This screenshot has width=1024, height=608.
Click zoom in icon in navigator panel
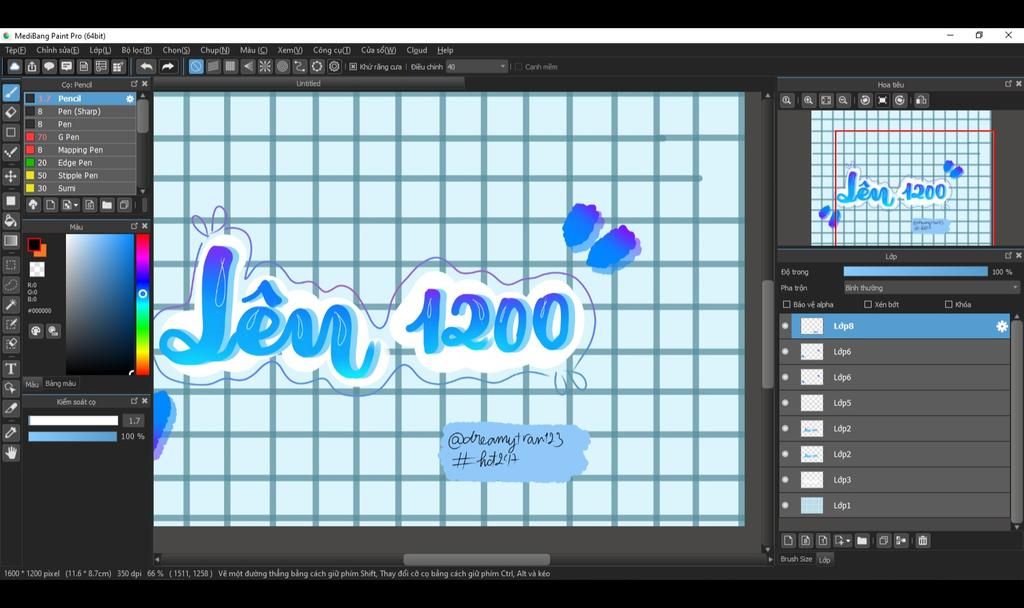[808, 101]
